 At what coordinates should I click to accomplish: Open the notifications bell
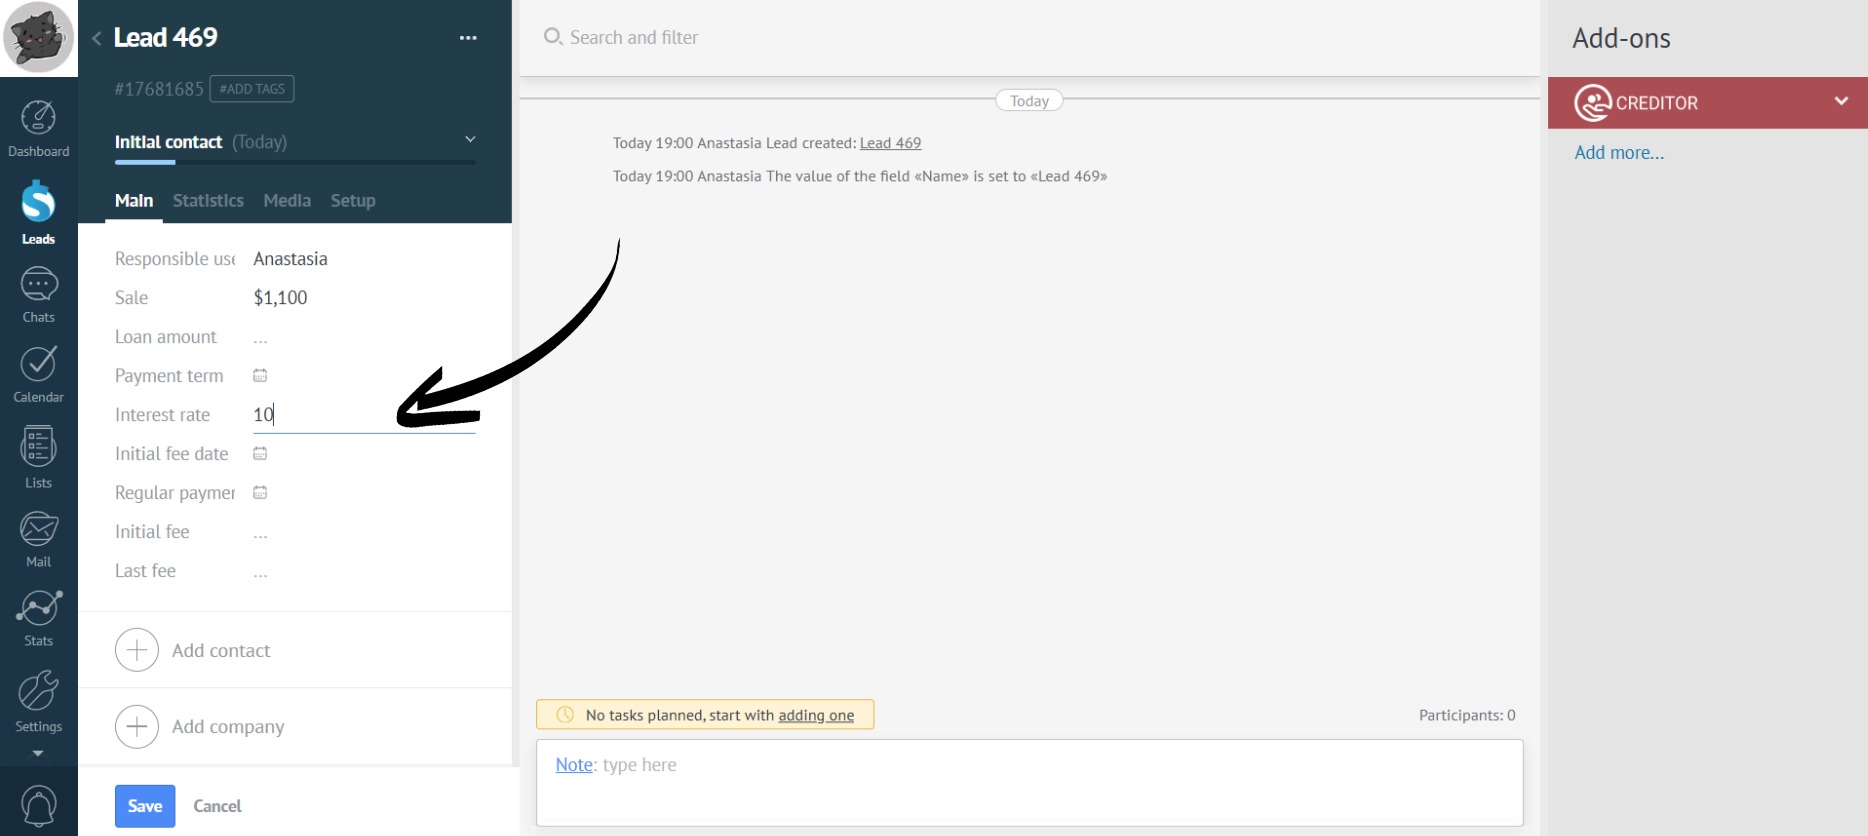coord(39,806)
